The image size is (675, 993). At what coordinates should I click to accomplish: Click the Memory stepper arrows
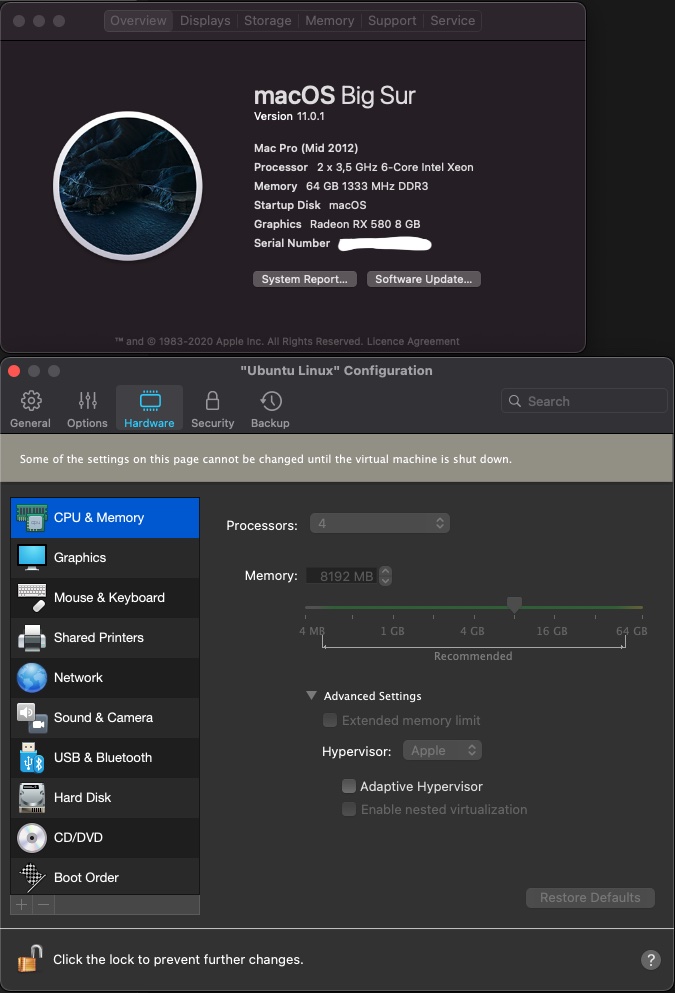coord(386,576)
